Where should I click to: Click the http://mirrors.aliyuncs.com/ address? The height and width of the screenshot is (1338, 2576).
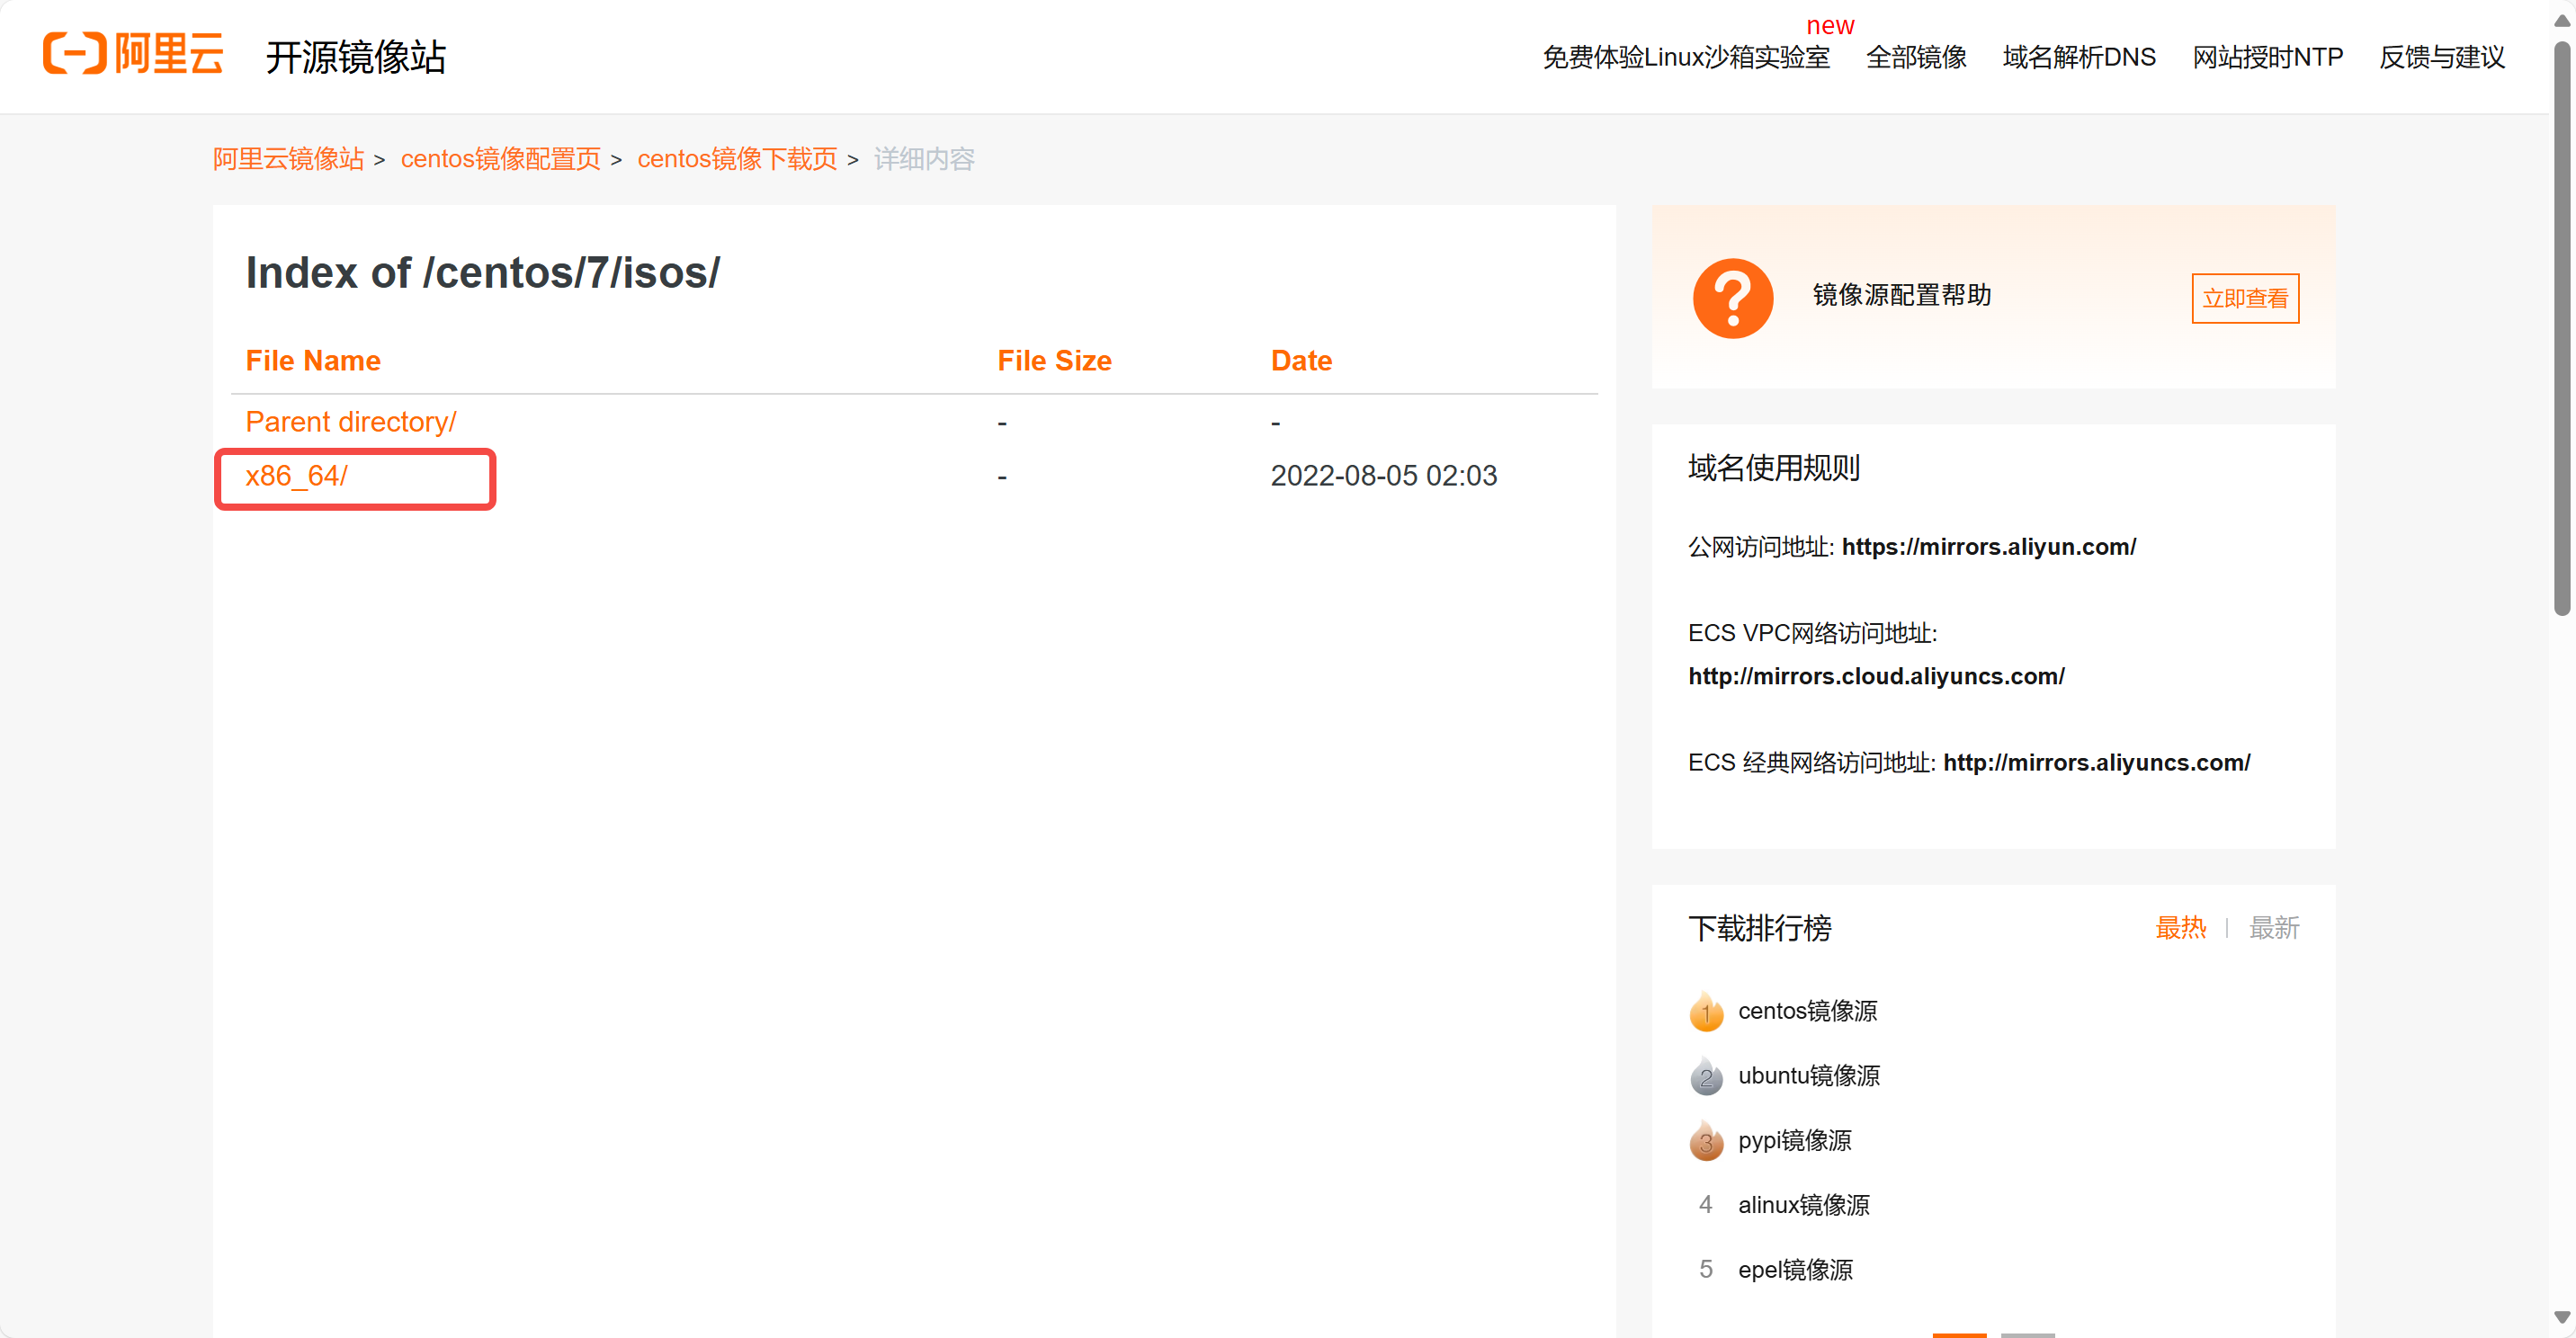tap(2096, 763)
